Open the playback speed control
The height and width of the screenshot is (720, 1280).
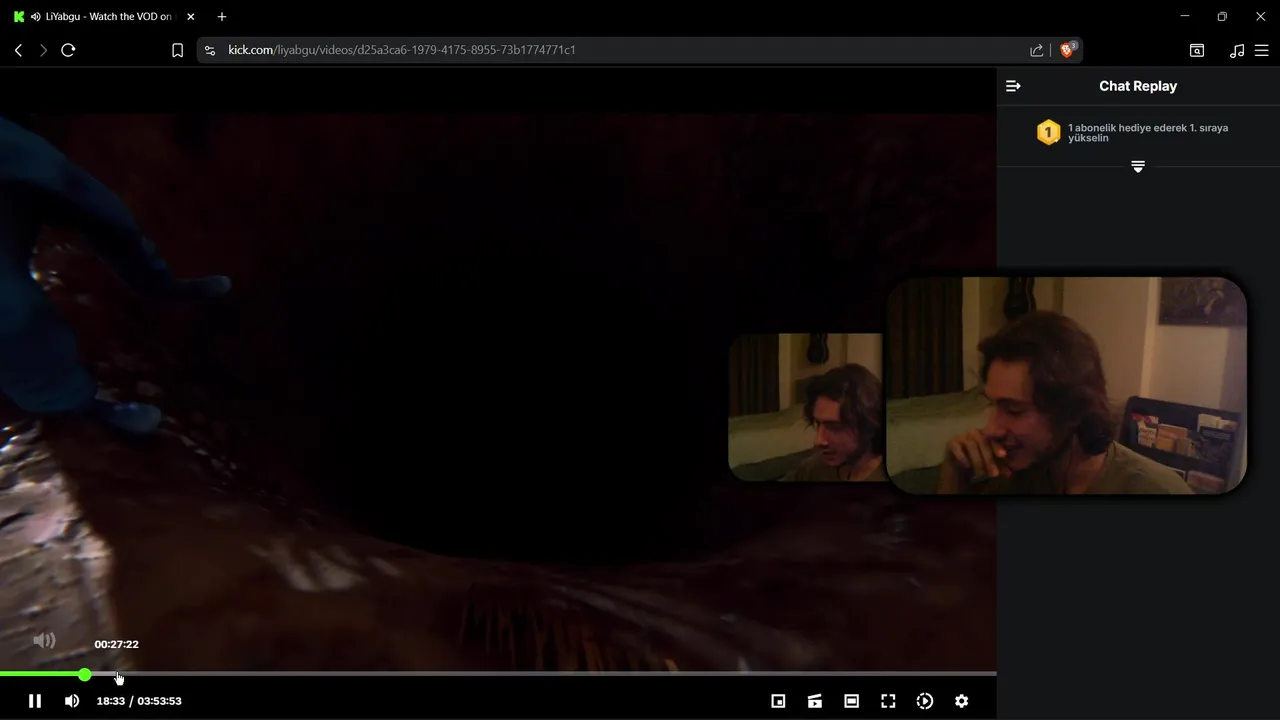pyautogui.click(x=925, y=701)
